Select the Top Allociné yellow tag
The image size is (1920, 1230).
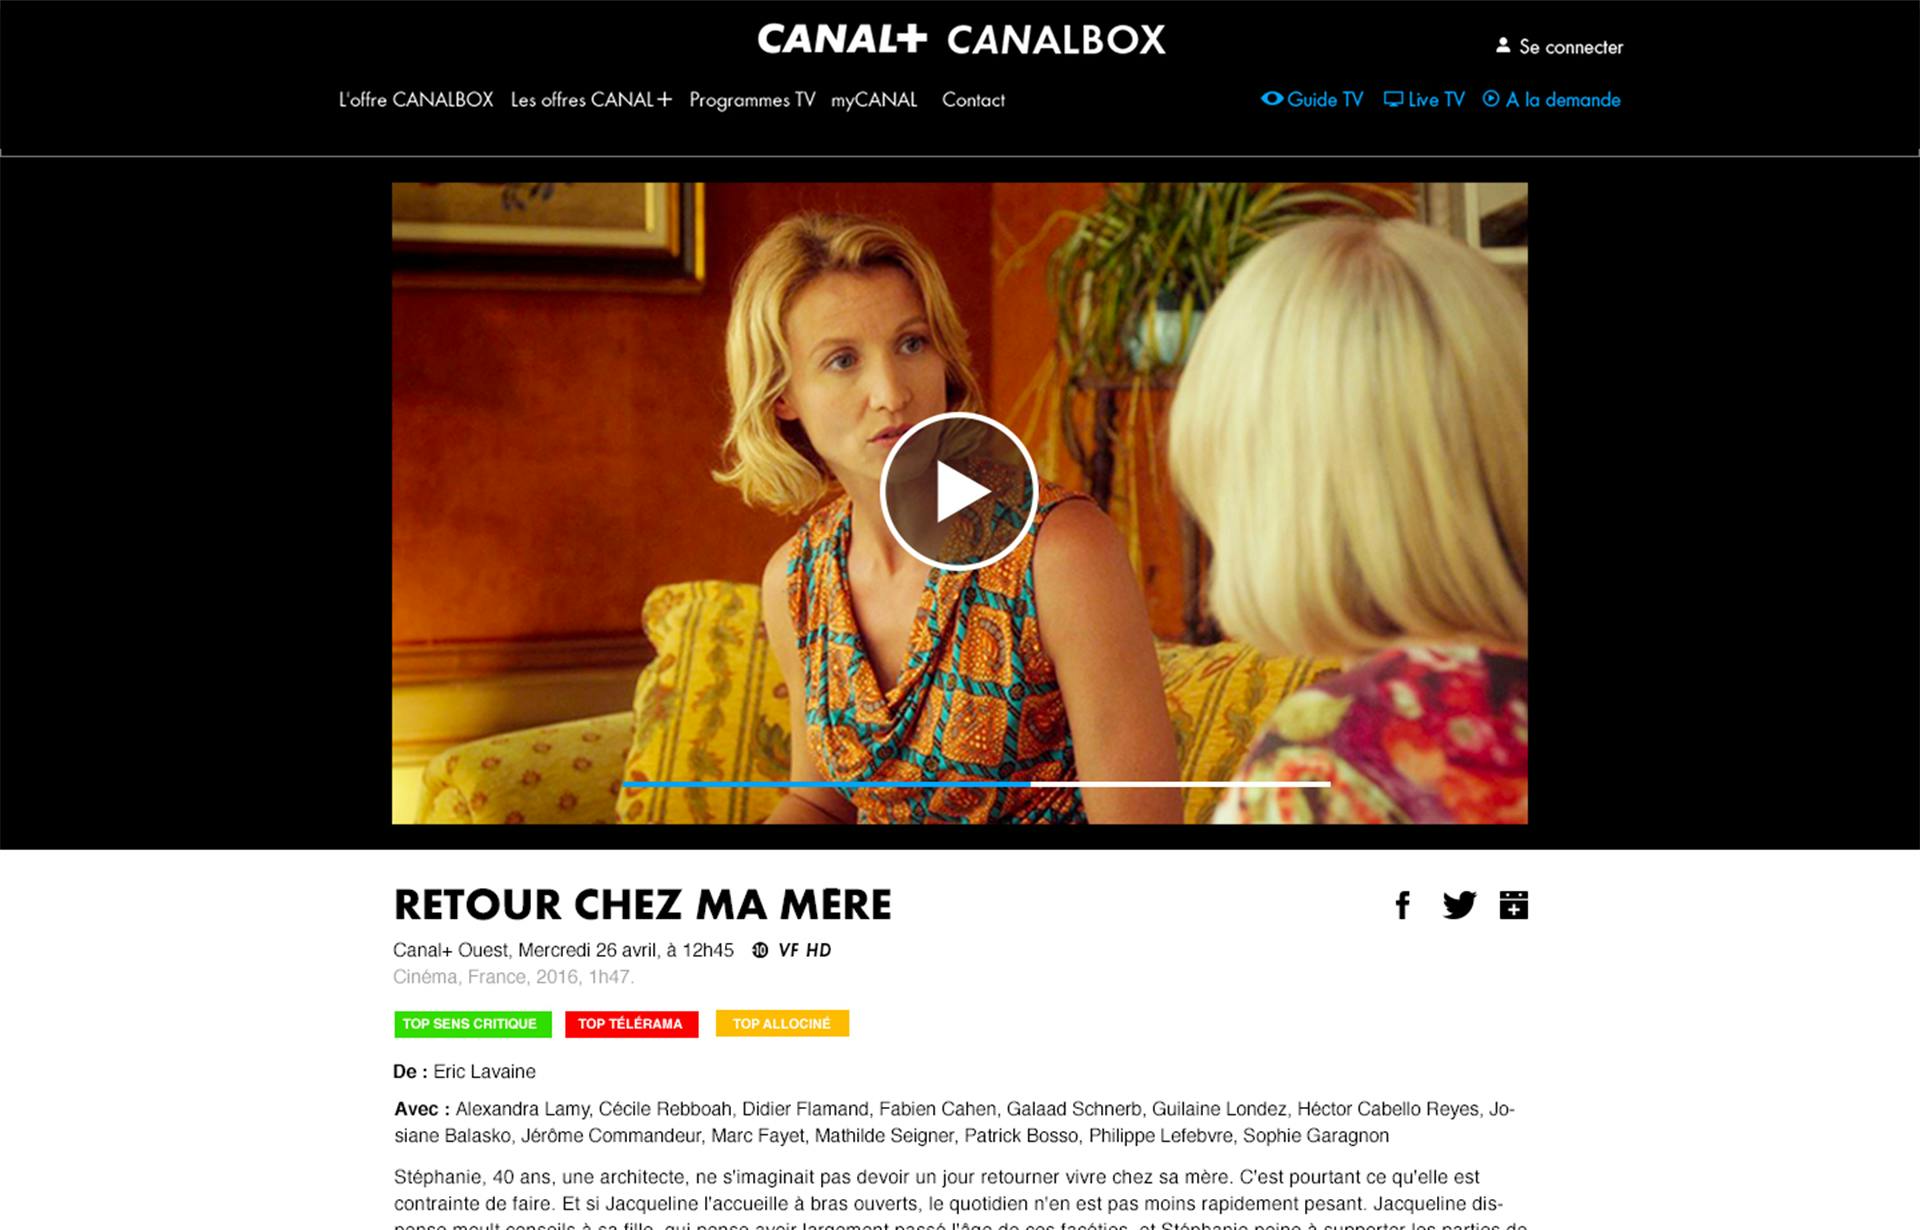tap(782, 1024)
